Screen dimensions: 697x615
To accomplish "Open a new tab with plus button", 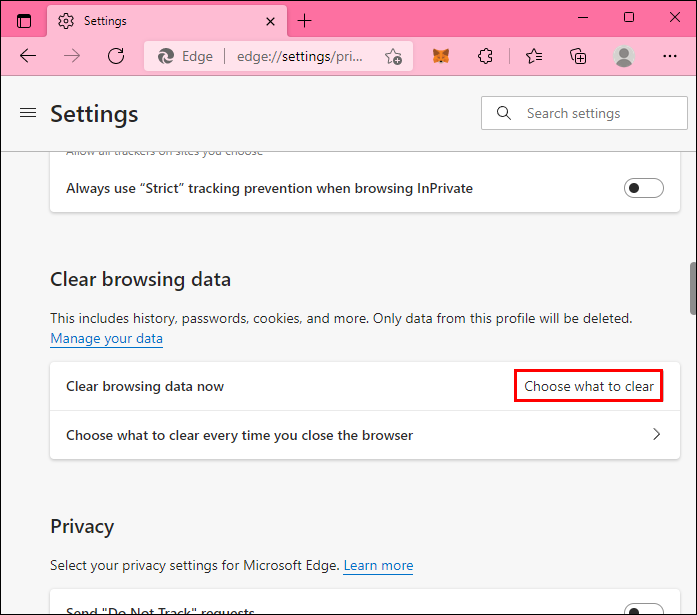I will point(305,20).
